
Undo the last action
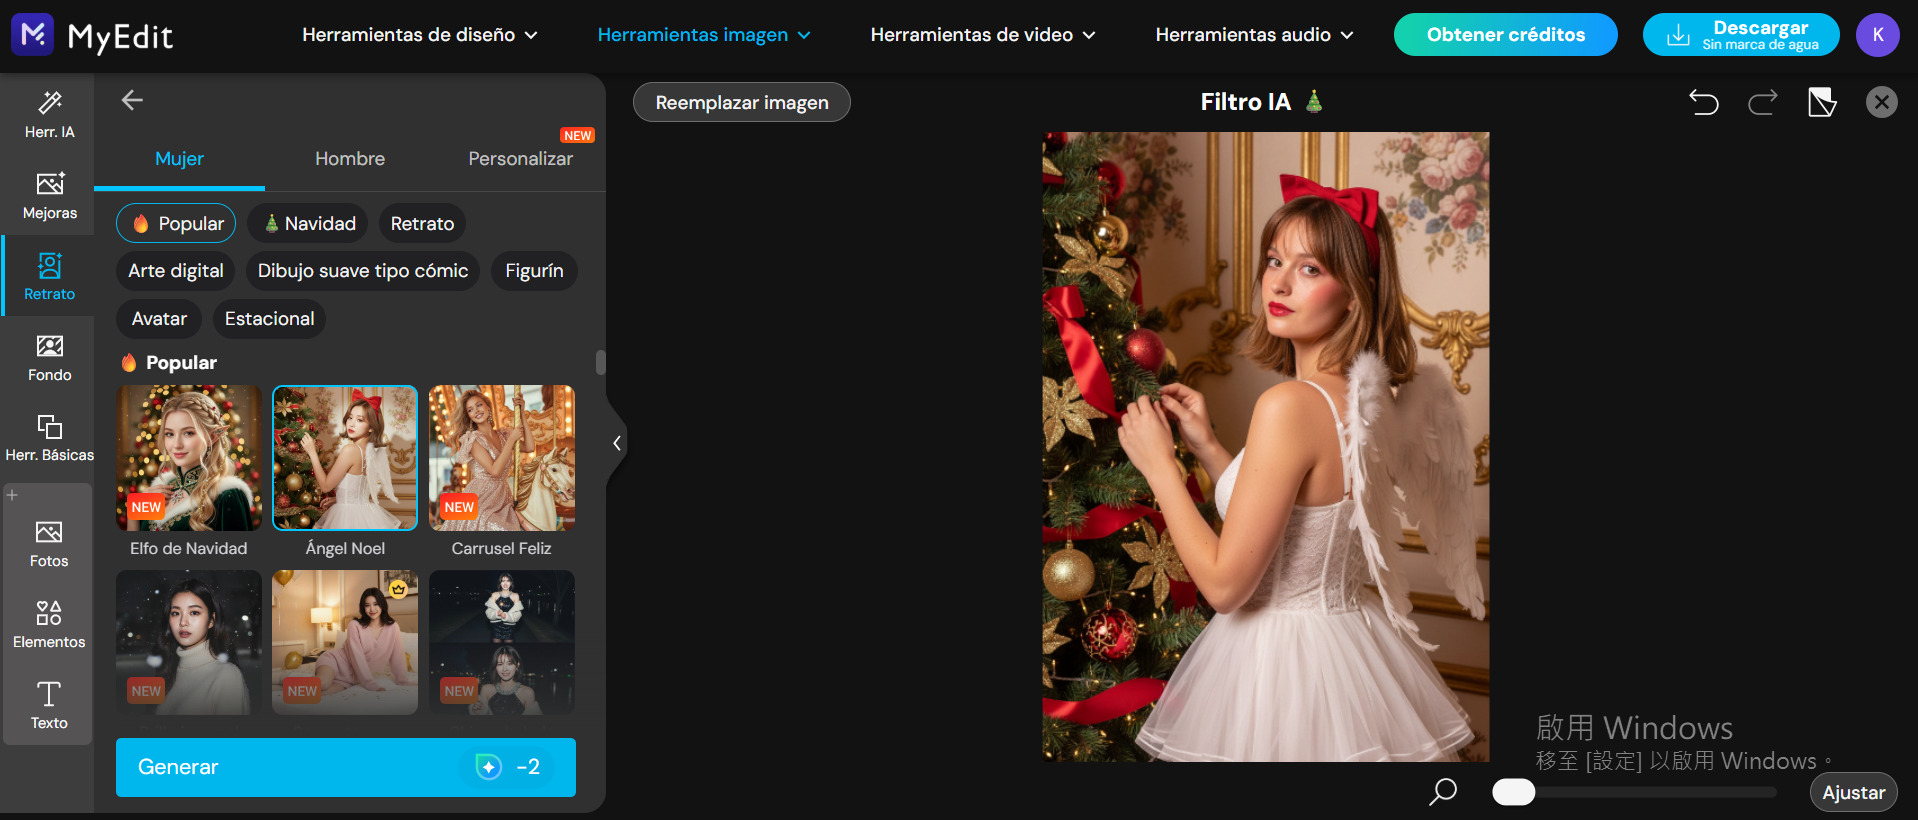[x=1704, y=102]
